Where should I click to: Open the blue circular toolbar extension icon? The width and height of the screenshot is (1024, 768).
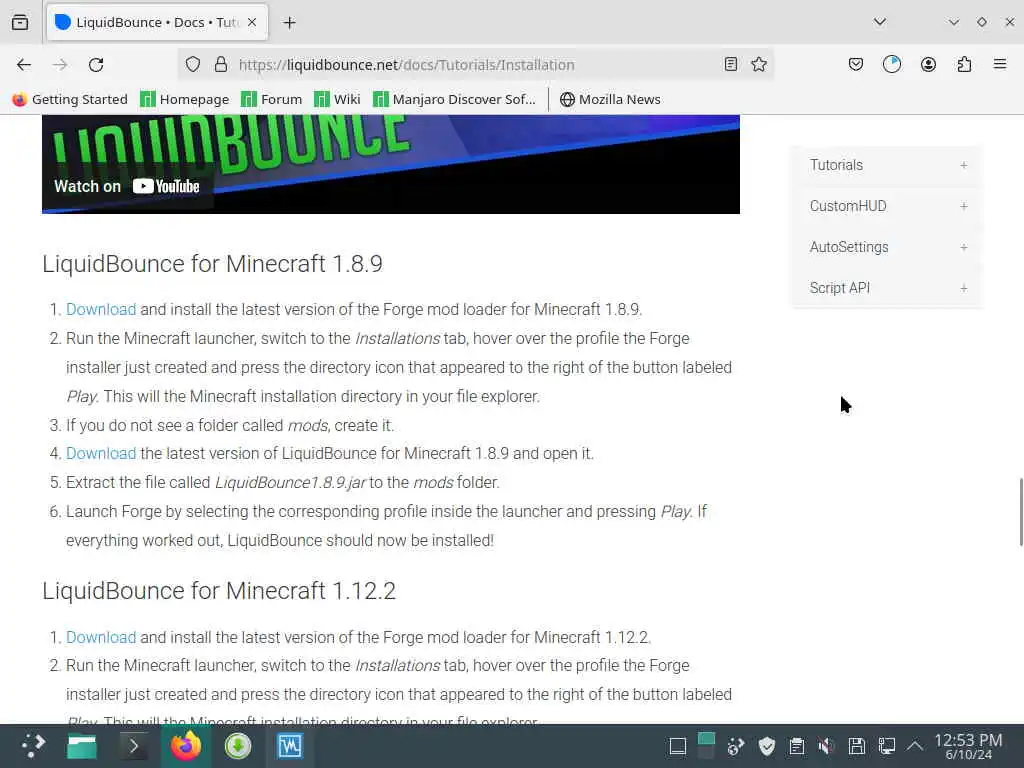point(891,64)
